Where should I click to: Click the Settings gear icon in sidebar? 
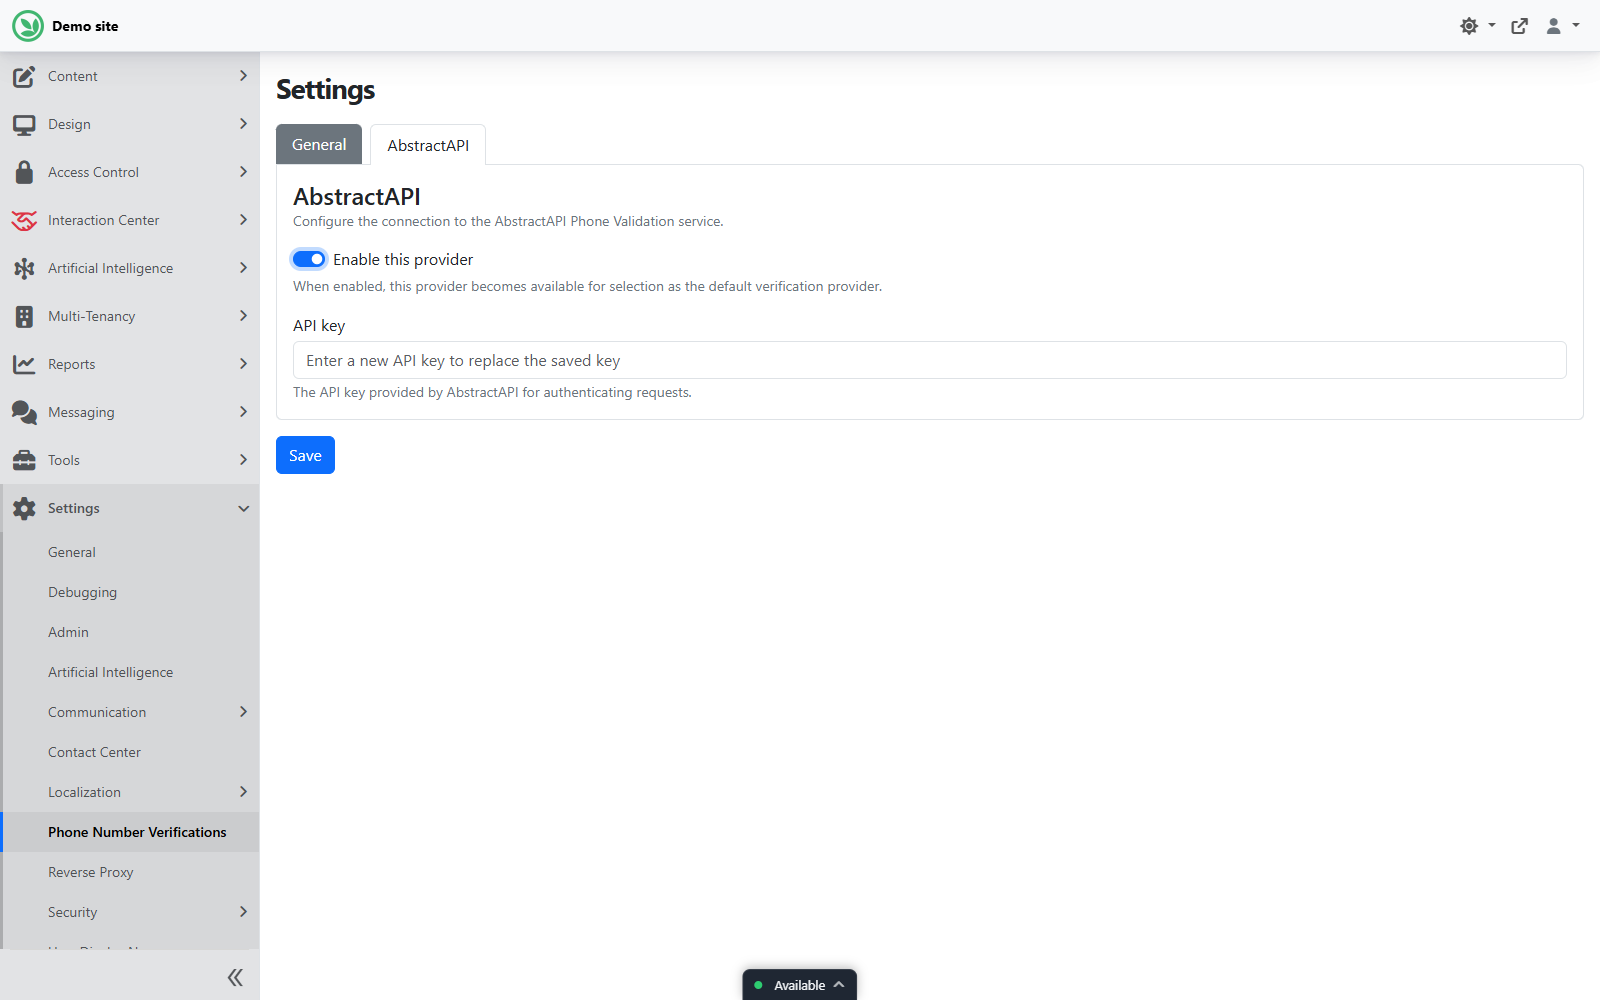coord(24,508)
